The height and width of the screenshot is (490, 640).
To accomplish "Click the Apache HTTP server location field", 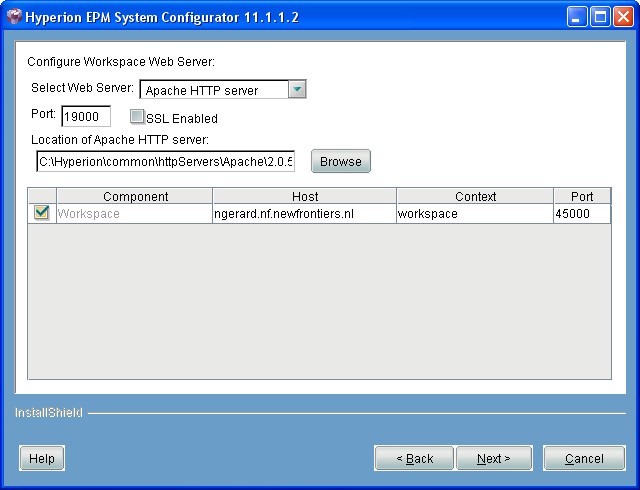I will pos(165,161).
